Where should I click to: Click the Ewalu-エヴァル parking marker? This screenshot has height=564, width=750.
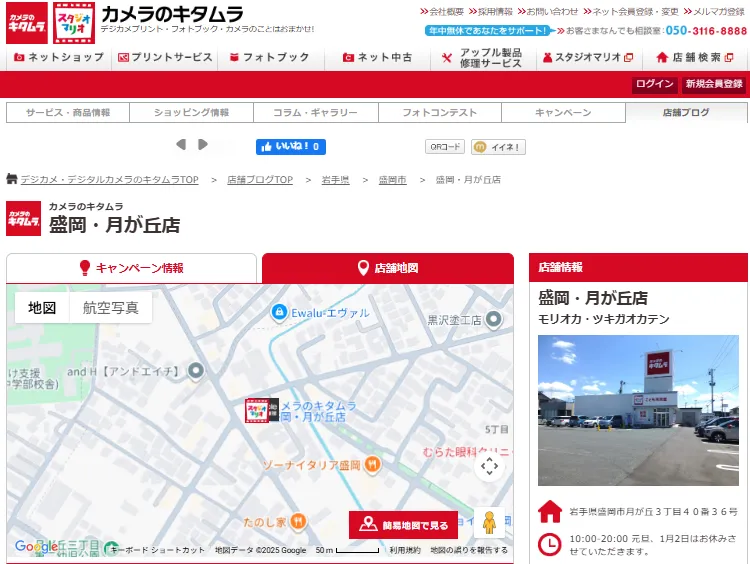pyautogui.click(x=279, y=312)
